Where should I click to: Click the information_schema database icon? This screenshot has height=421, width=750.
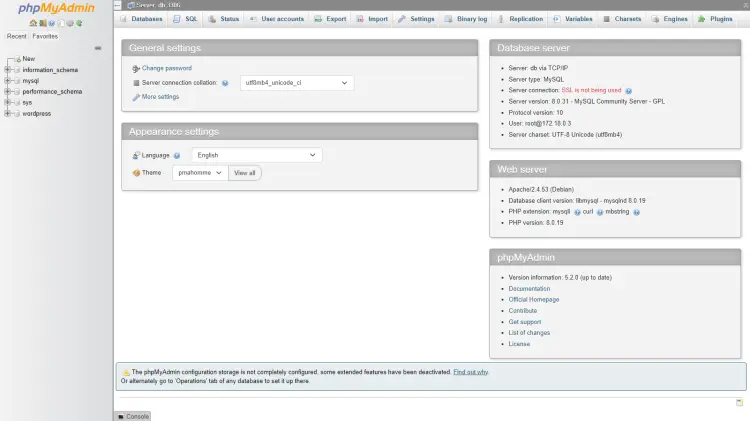coord(17,70)
